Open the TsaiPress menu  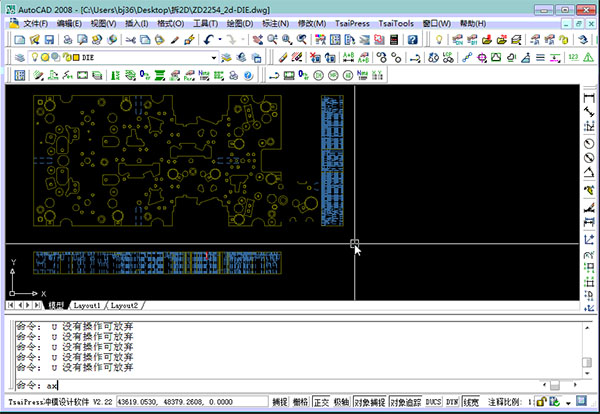pos(353,22)
